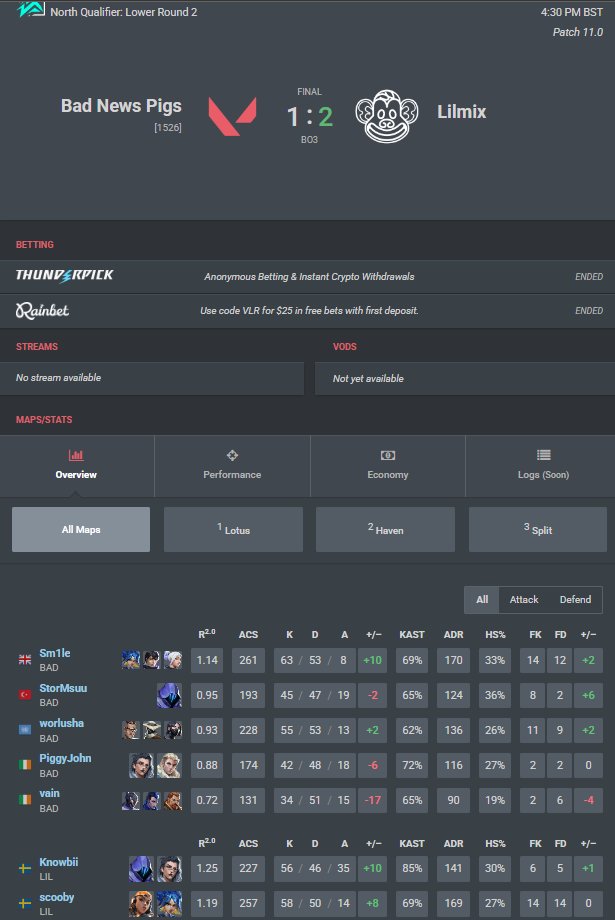The width and height of the screenshot is (615, 920).
Task: Open Lilmix team page
Action: [461, 111]
